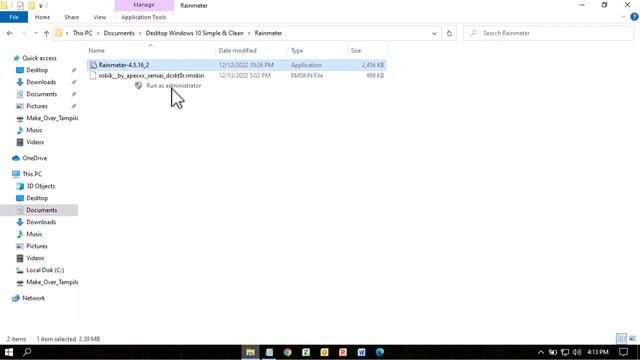
Task: Select This PC in navigation pane
Action: pos(32,174)
